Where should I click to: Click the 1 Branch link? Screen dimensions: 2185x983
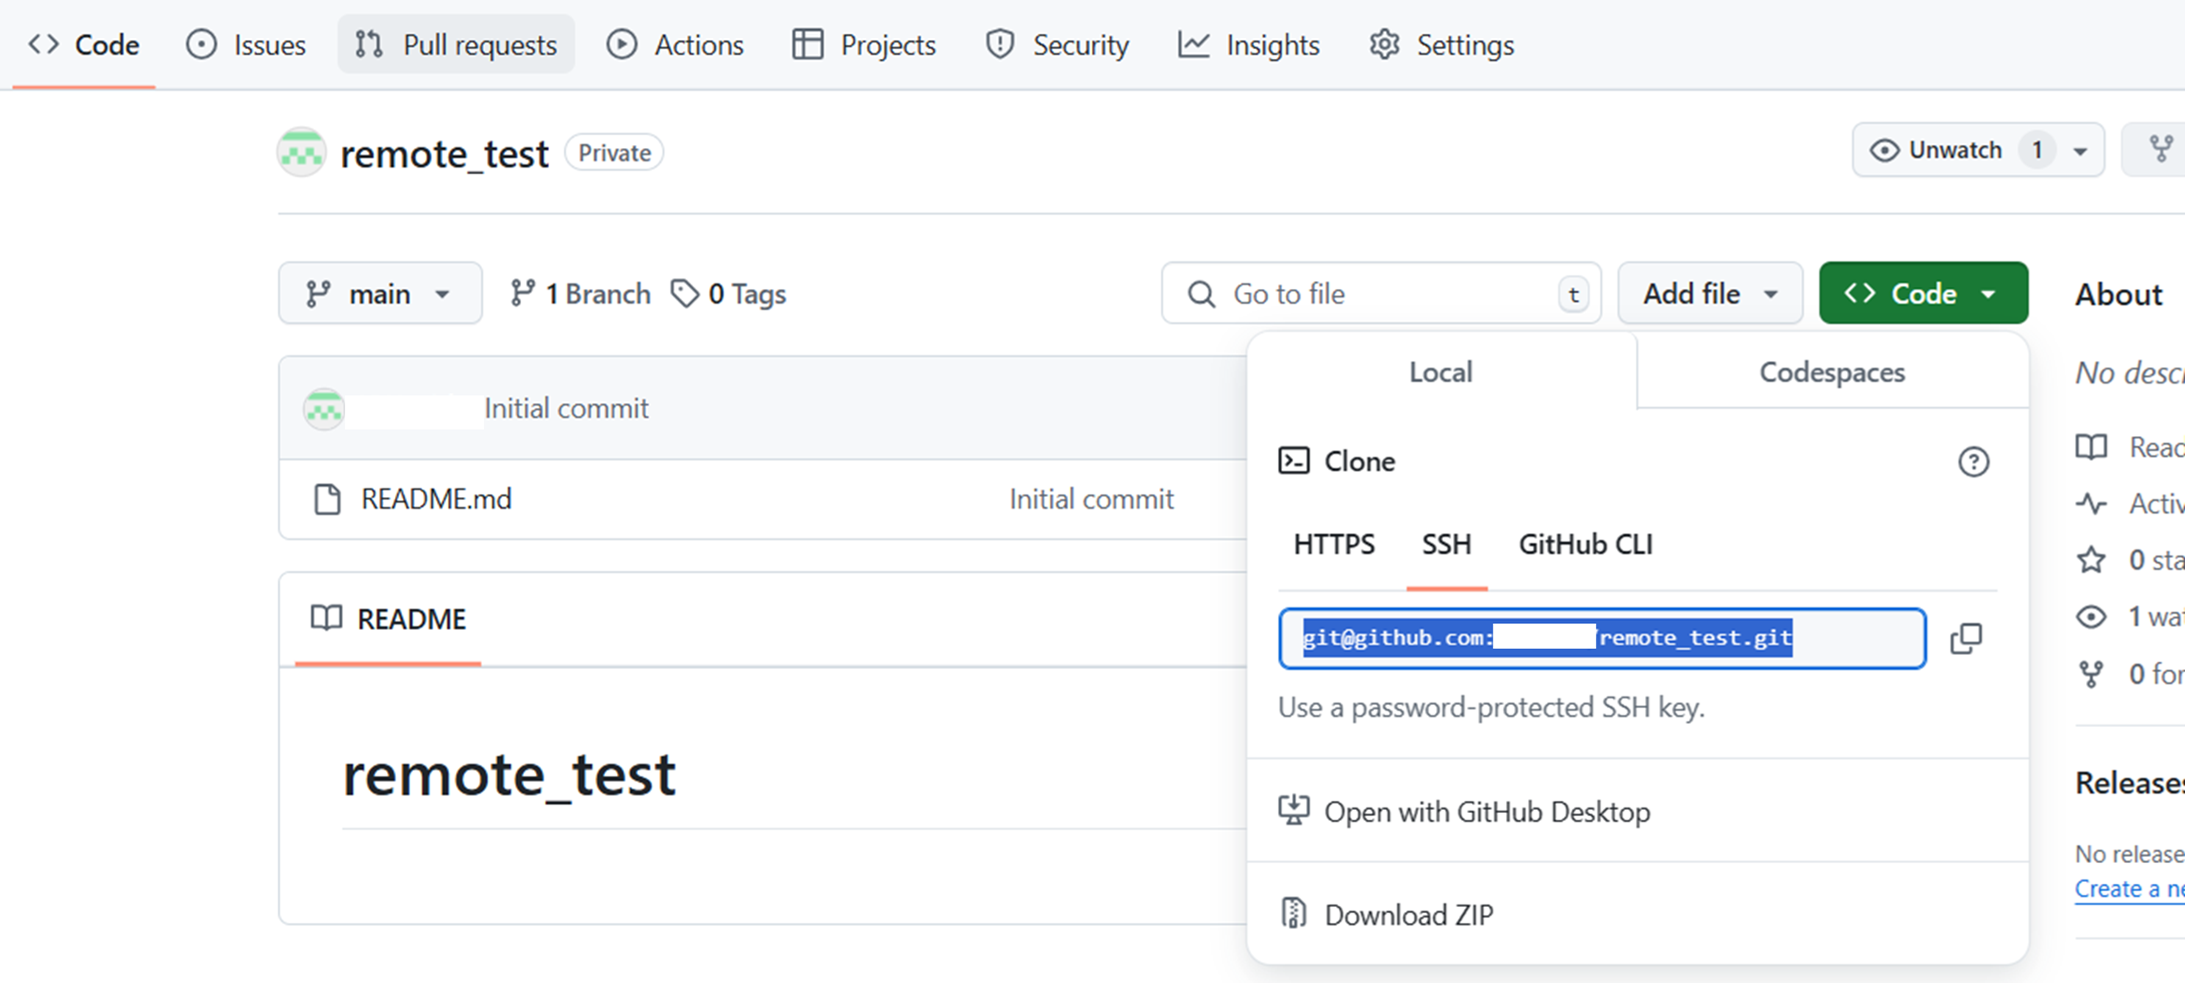[x=580, y=294]
